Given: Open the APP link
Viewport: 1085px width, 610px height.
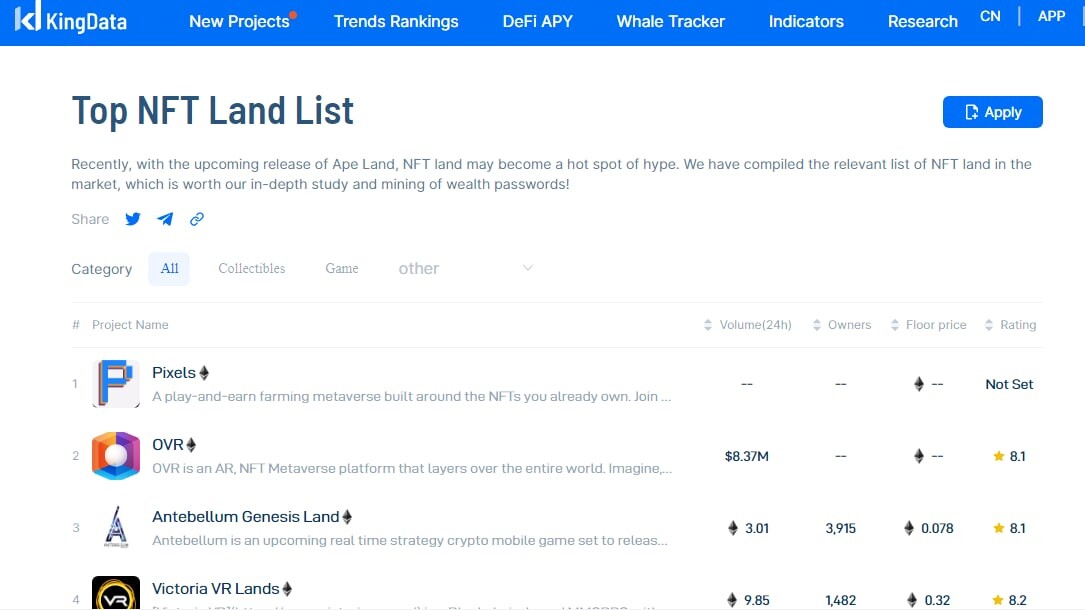Looking at the screenshot, I should click(1051, 16).
